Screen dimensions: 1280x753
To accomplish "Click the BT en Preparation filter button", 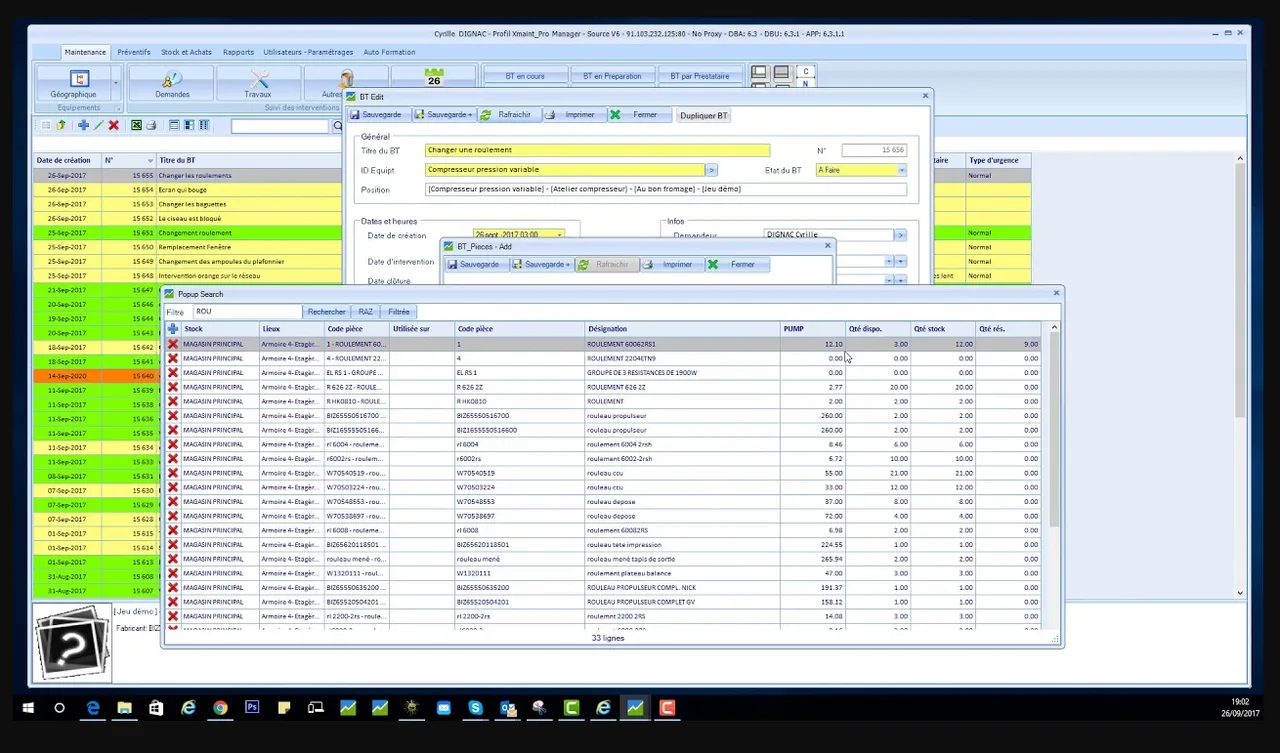I will [x=614, y=76].
